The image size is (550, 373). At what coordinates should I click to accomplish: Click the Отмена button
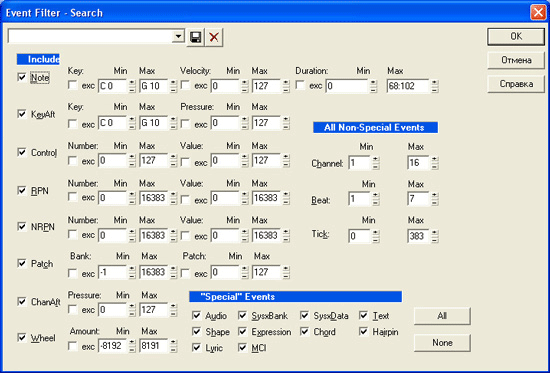516,60
